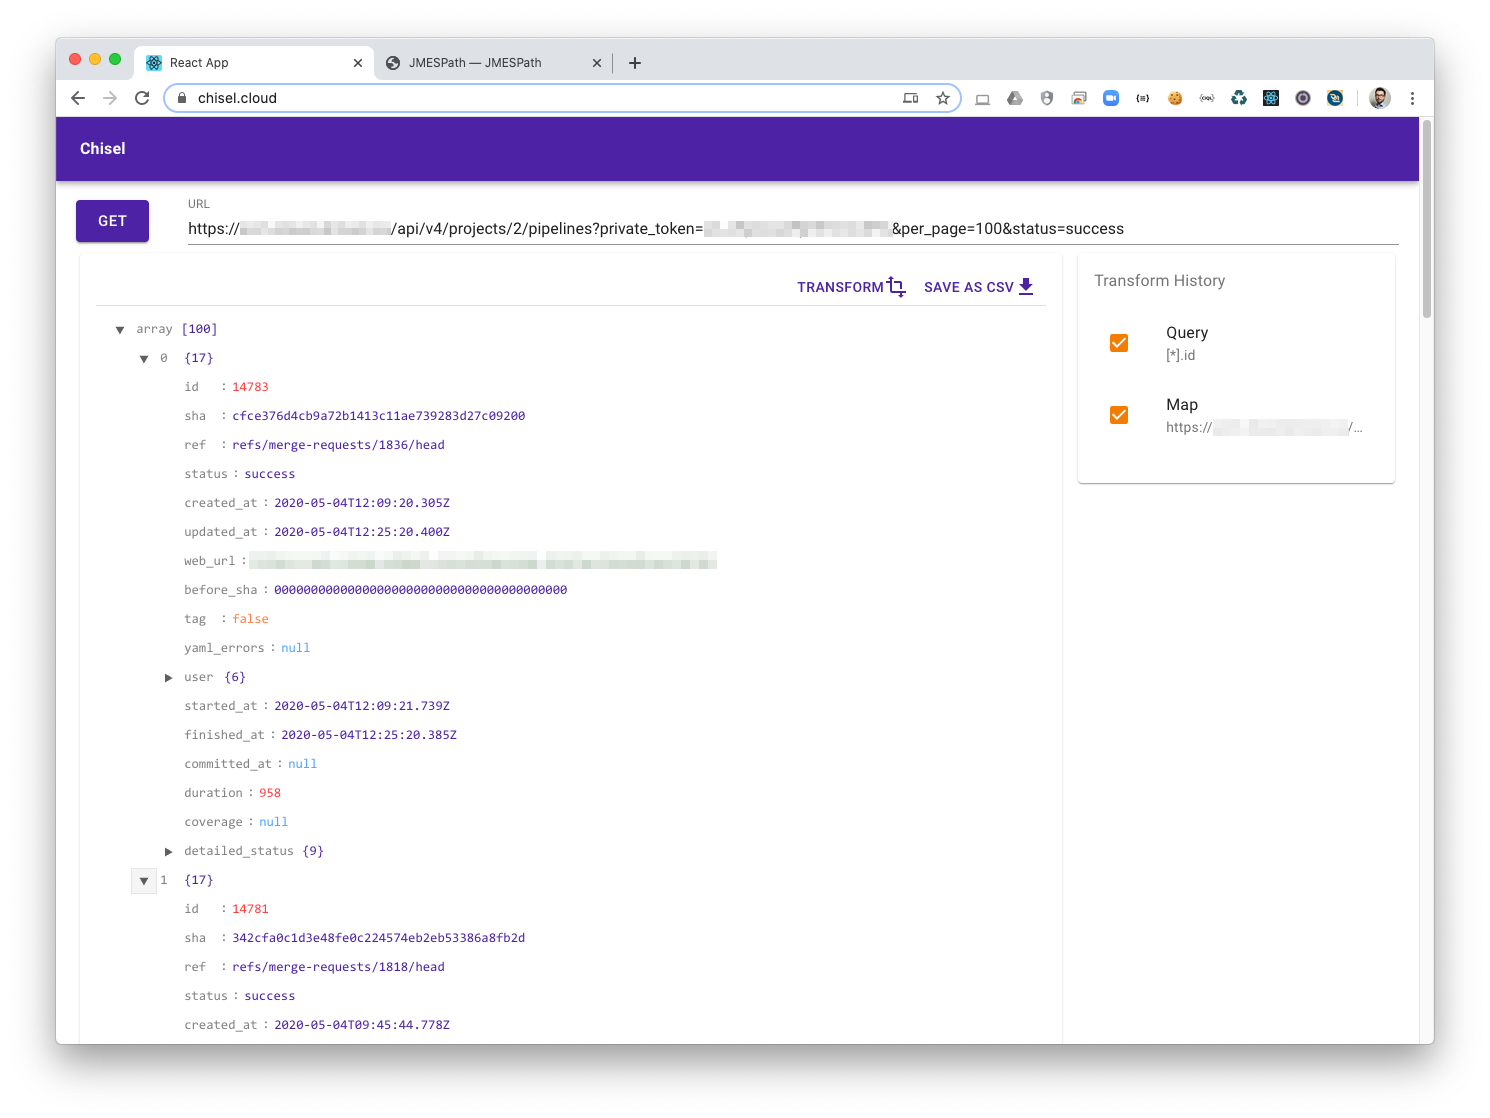
Task: Click the committed_at null value
Action: [x=302, y=764]
